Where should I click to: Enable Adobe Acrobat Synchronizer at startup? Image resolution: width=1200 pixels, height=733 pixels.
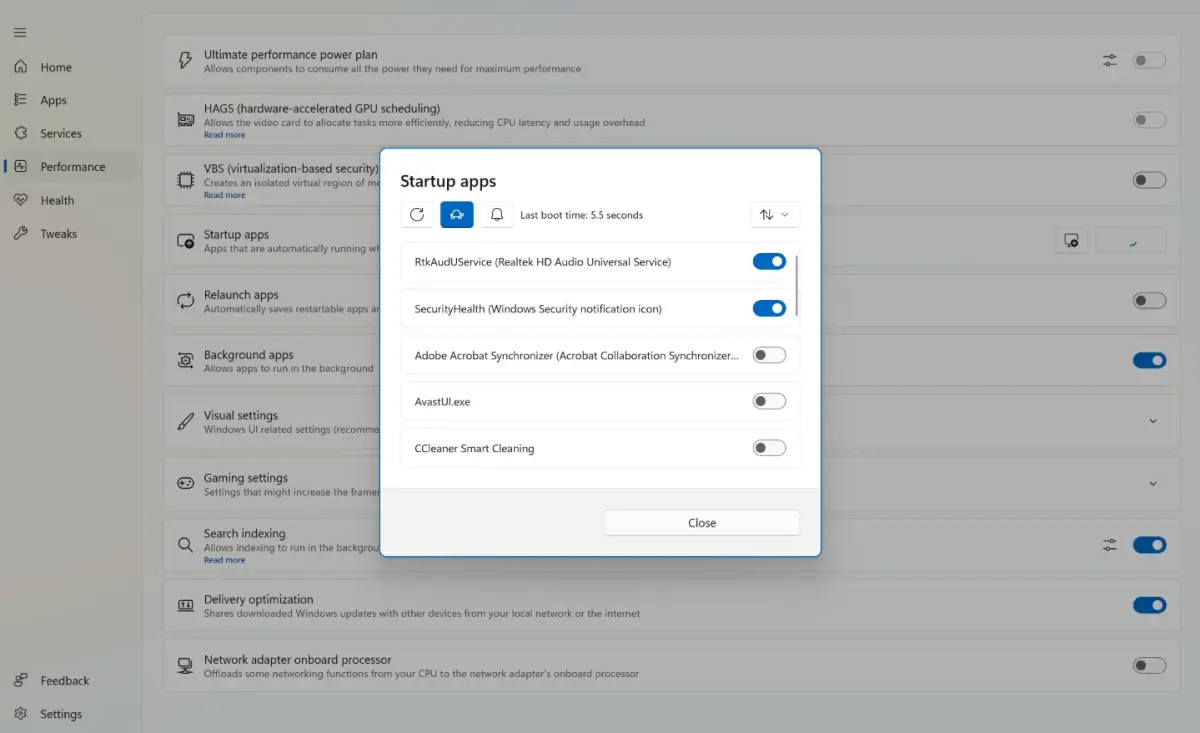pos(769,355)
